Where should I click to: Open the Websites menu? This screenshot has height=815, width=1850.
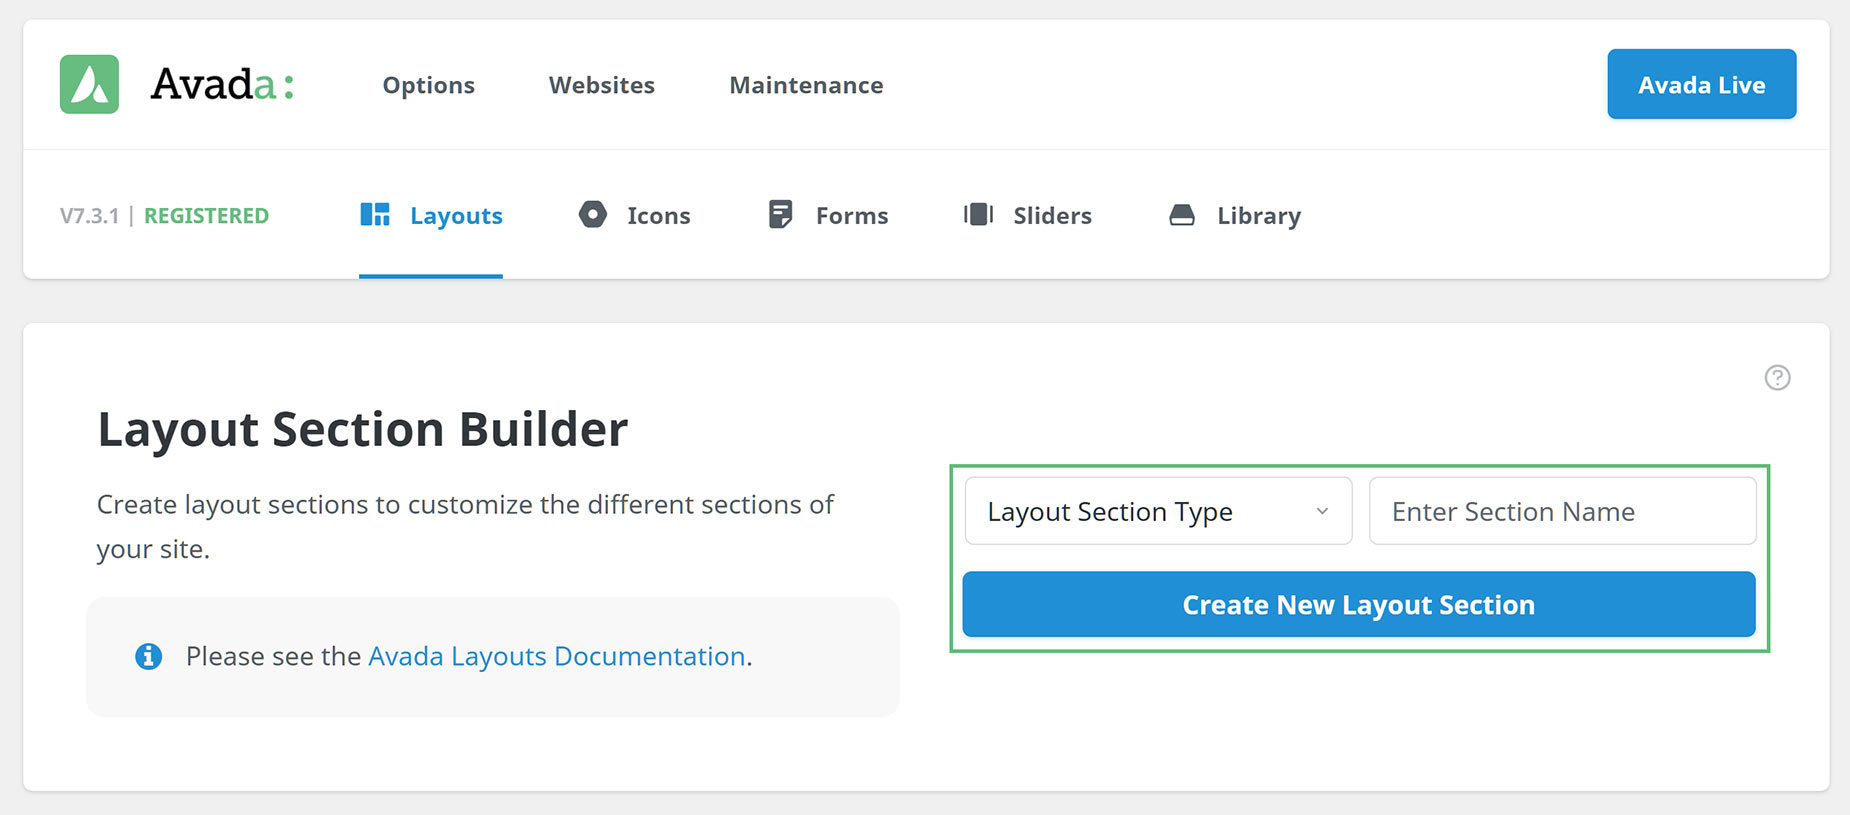602,85
